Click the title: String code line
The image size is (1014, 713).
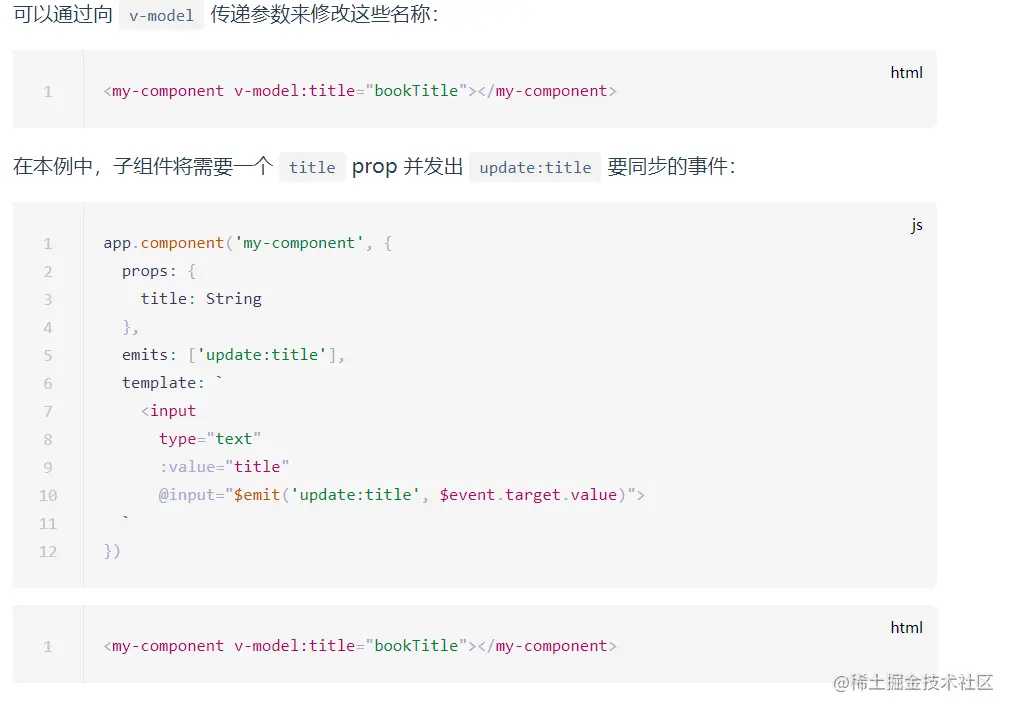coord(201,299)
